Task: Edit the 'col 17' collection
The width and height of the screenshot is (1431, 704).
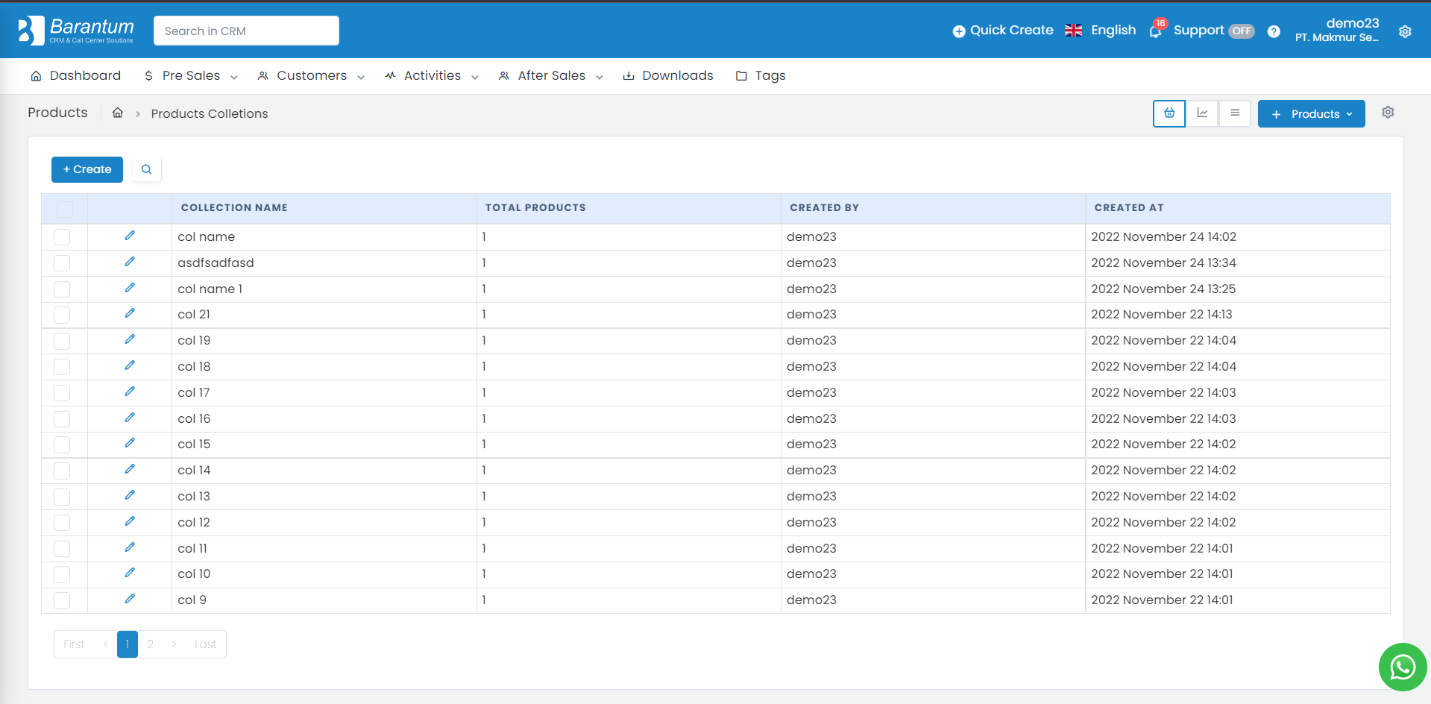Action: click(x=129, y=392)
